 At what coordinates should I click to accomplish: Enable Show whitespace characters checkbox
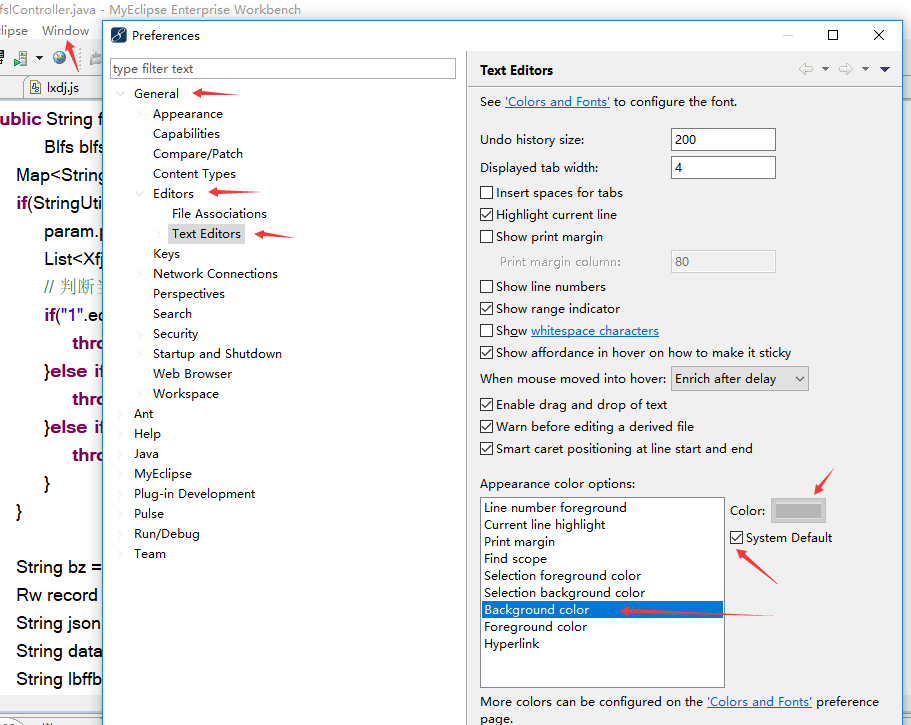click(486, 331)
